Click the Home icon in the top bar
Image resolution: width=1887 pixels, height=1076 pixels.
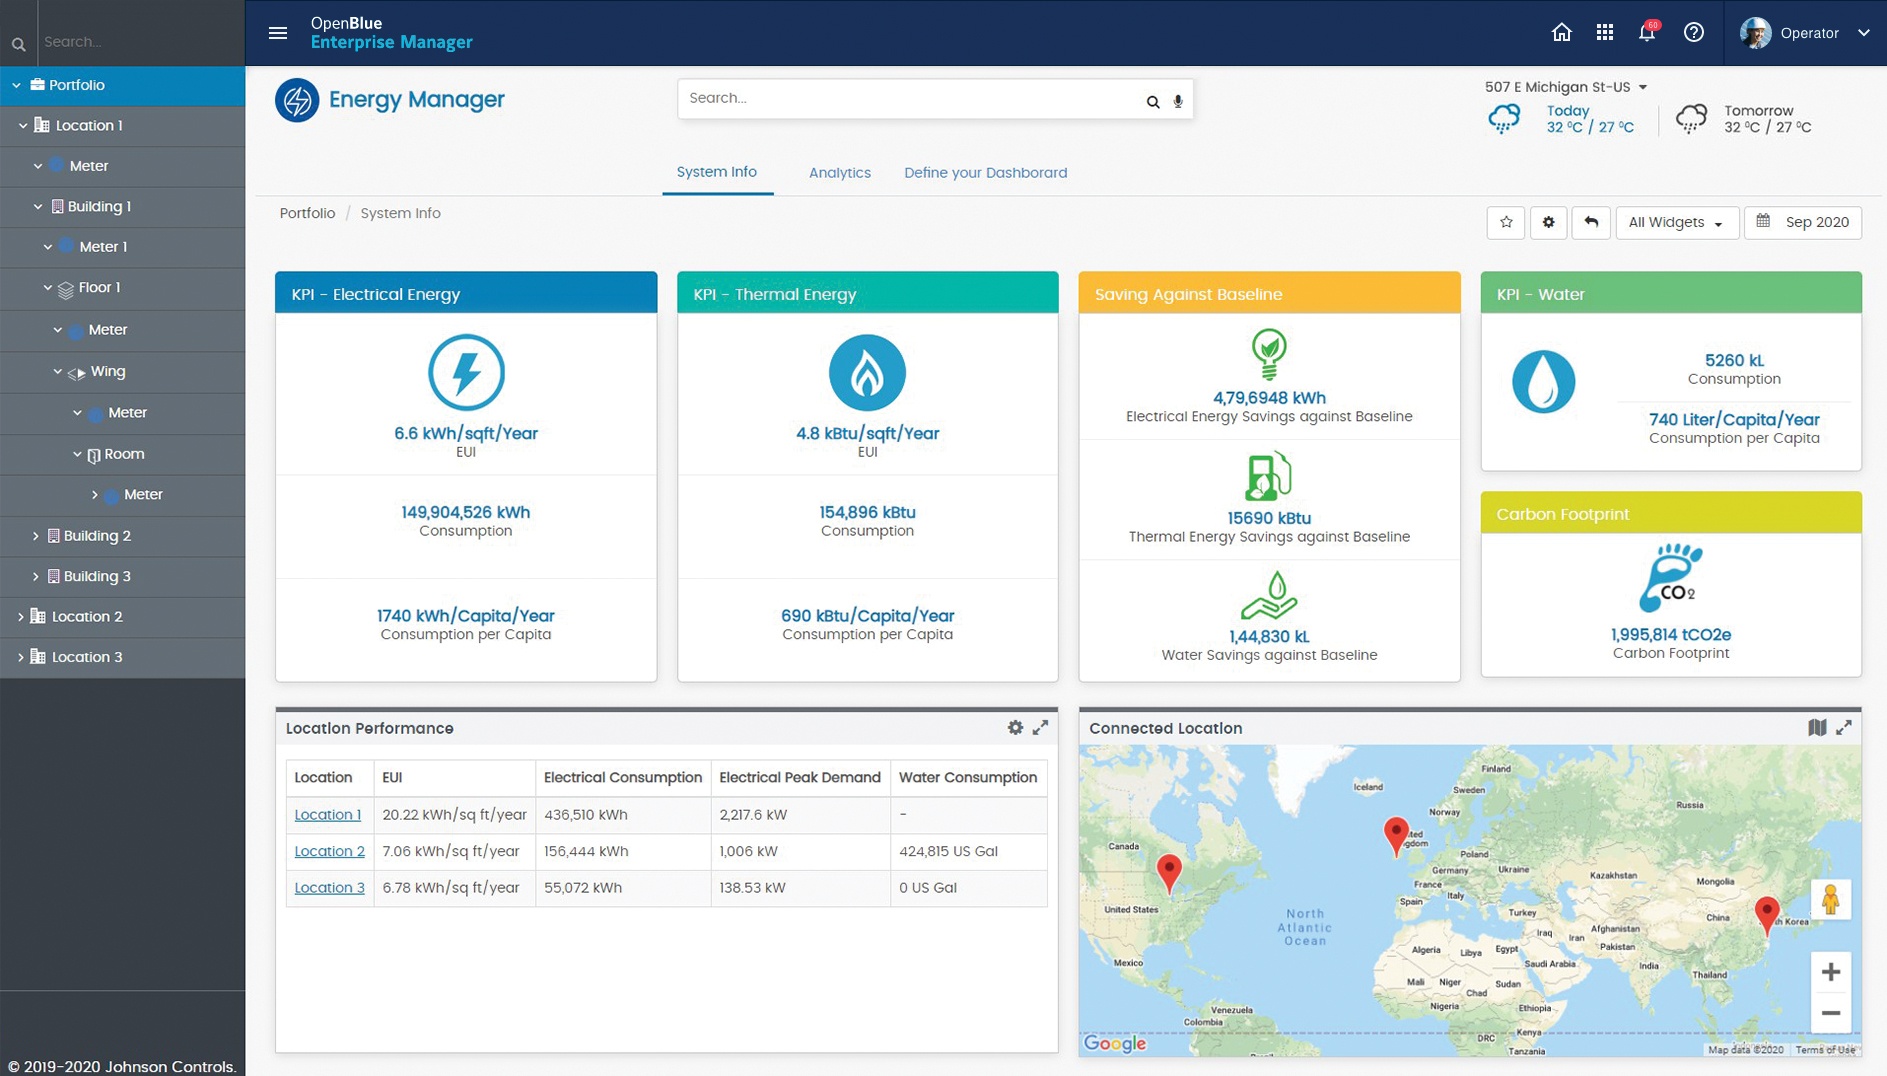1562,33
